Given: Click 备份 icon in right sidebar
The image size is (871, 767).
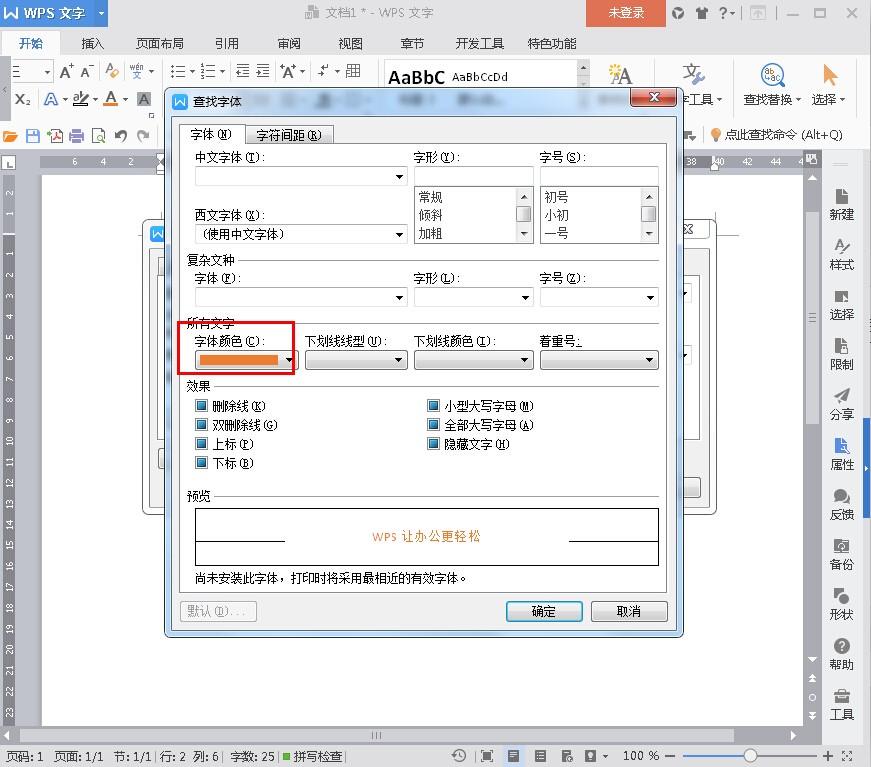Looking at the screenshot, I should pyautogui.click(x=842, y=554).
